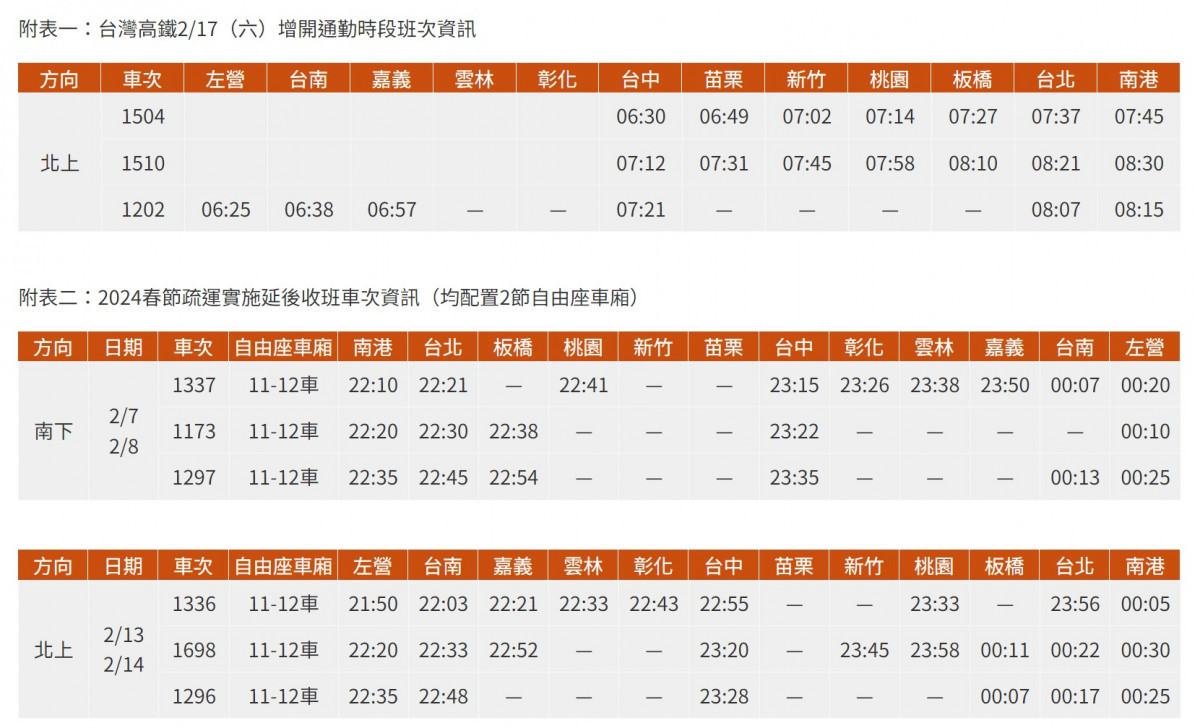Click the 08:07 台北 time cell

point(1056,210)
